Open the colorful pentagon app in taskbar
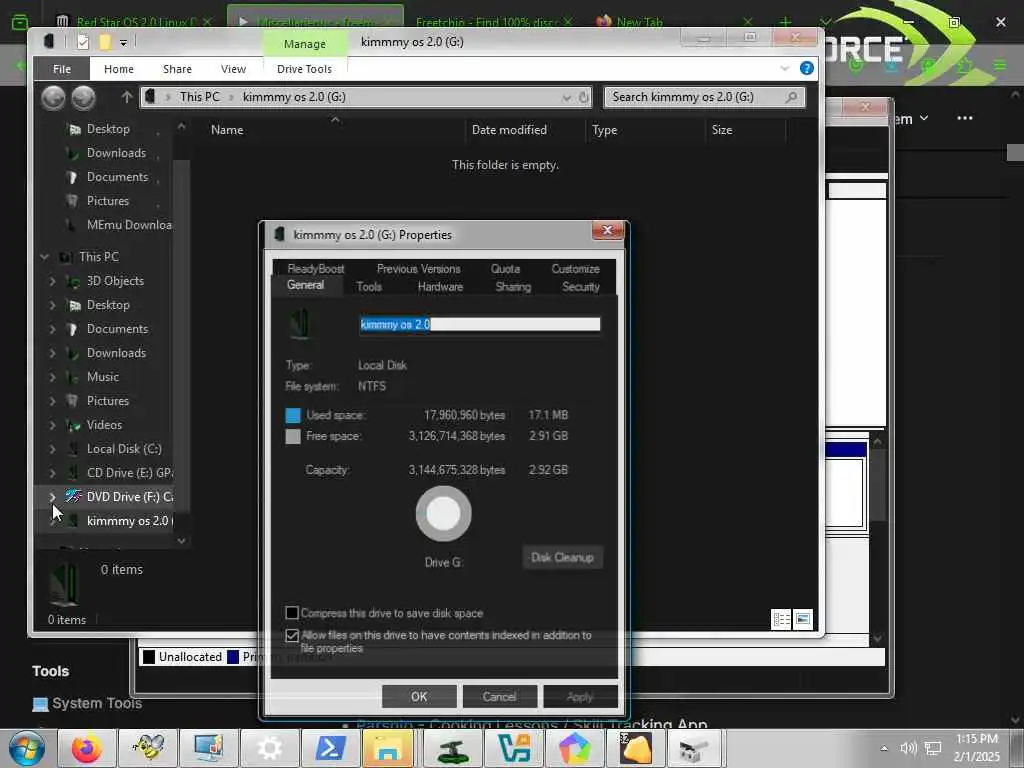The image size is (1024, 768). point(575,748)
